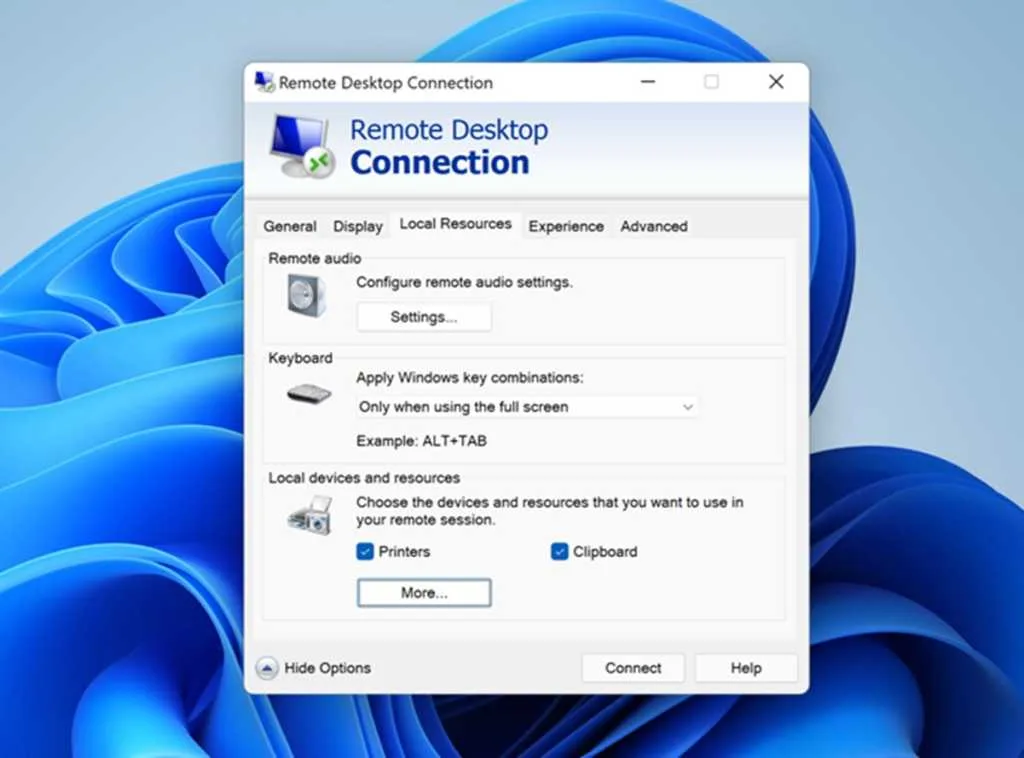Select the Display tab
The width and height of the screenshot is (1024, 758).
(357, 226)
